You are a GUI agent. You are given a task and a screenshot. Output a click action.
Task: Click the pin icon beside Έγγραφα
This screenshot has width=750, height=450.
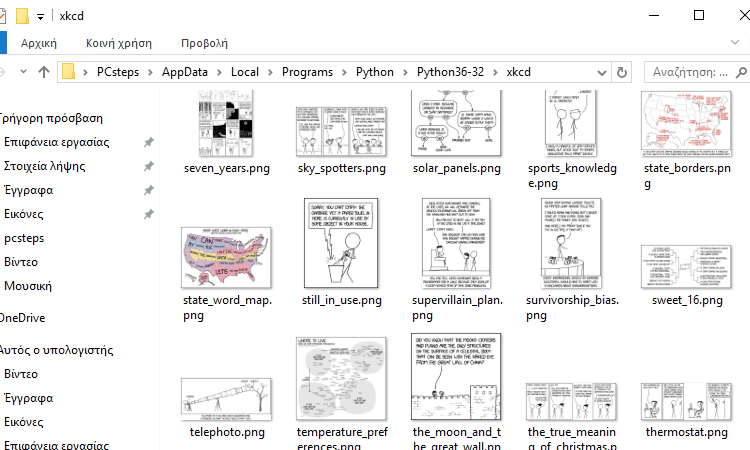(149, 190)
